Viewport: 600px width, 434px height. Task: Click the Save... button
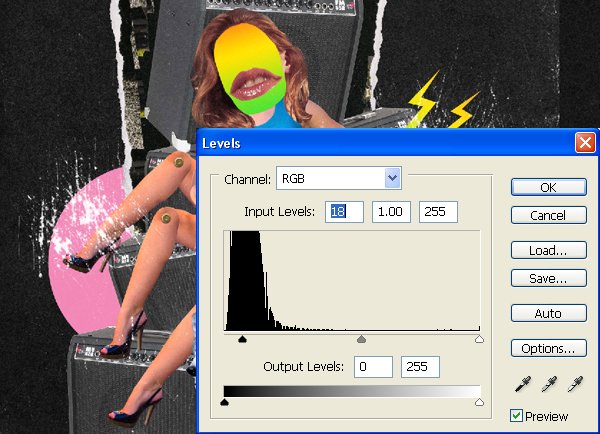point(548,278)
